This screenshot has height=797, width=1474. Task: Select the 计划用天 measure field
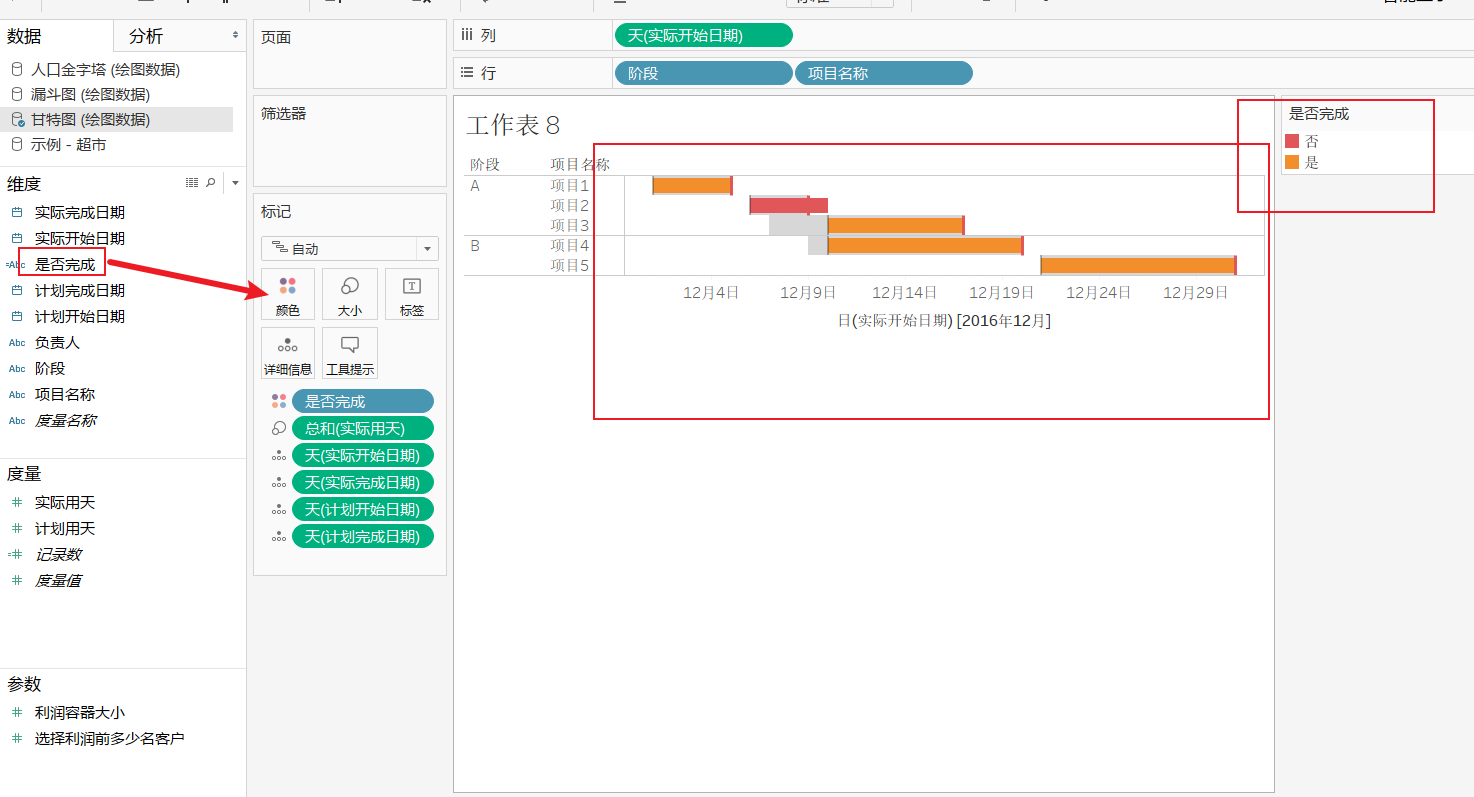(x=65, y=528)
